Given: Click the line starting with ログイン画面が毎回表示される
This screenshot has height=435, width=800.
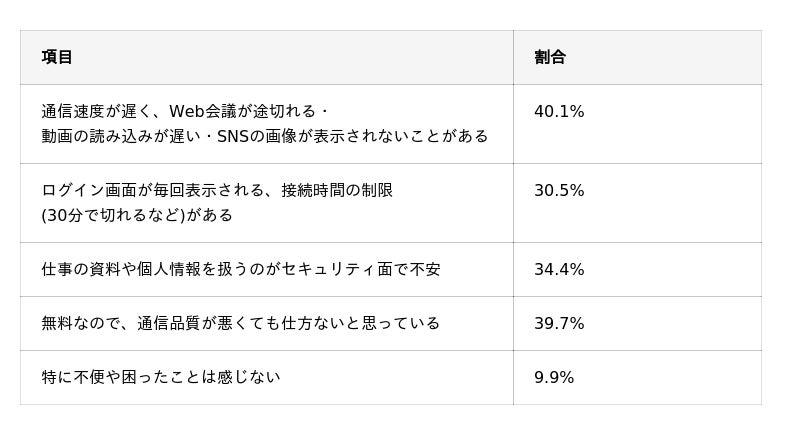Looking at the screenshot, I should point(217,191).
